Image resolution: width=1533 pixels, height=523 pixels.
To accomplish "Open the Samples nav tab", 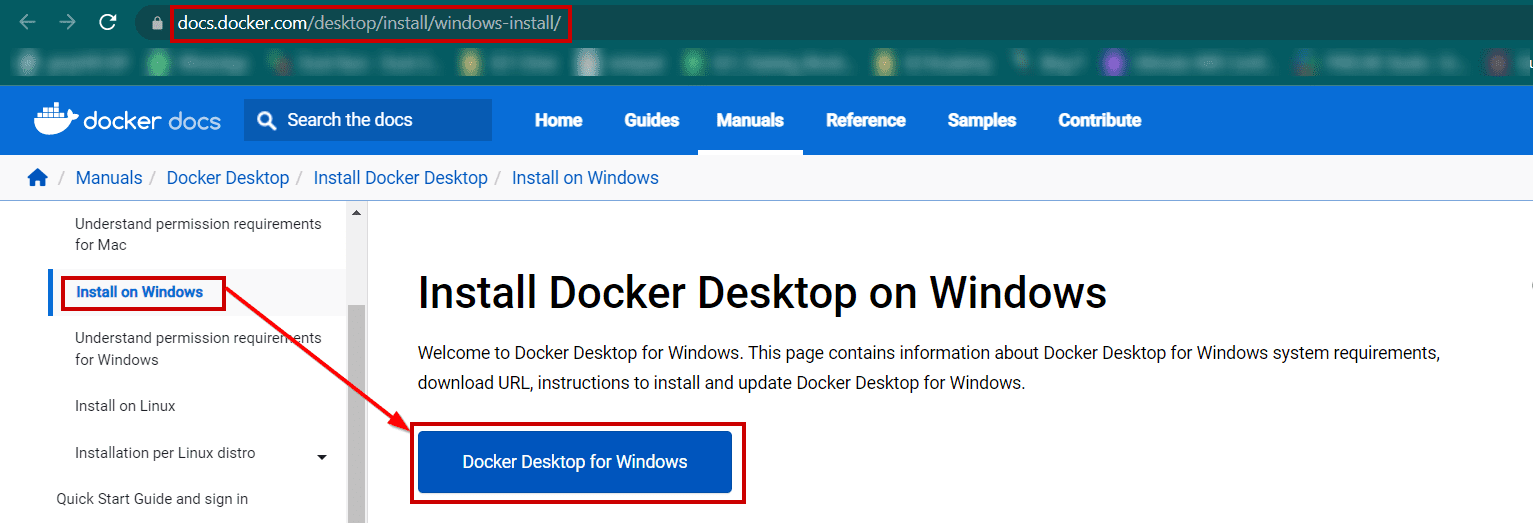I will coord(982,120).
